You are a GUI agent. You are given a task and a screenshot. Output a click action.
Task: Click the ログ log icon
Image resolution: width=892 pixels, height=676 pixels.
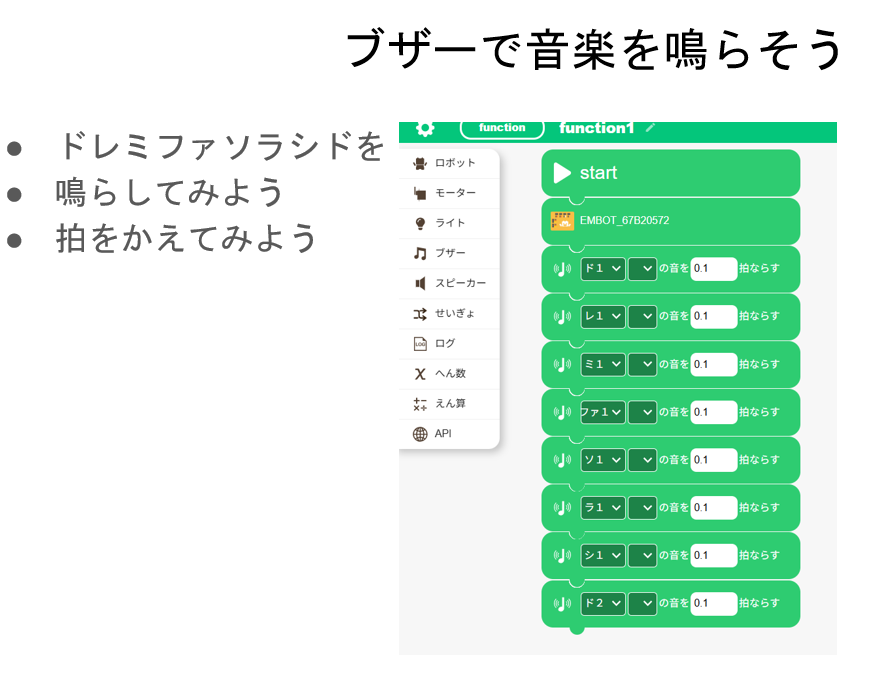click(x=420, y=344)
